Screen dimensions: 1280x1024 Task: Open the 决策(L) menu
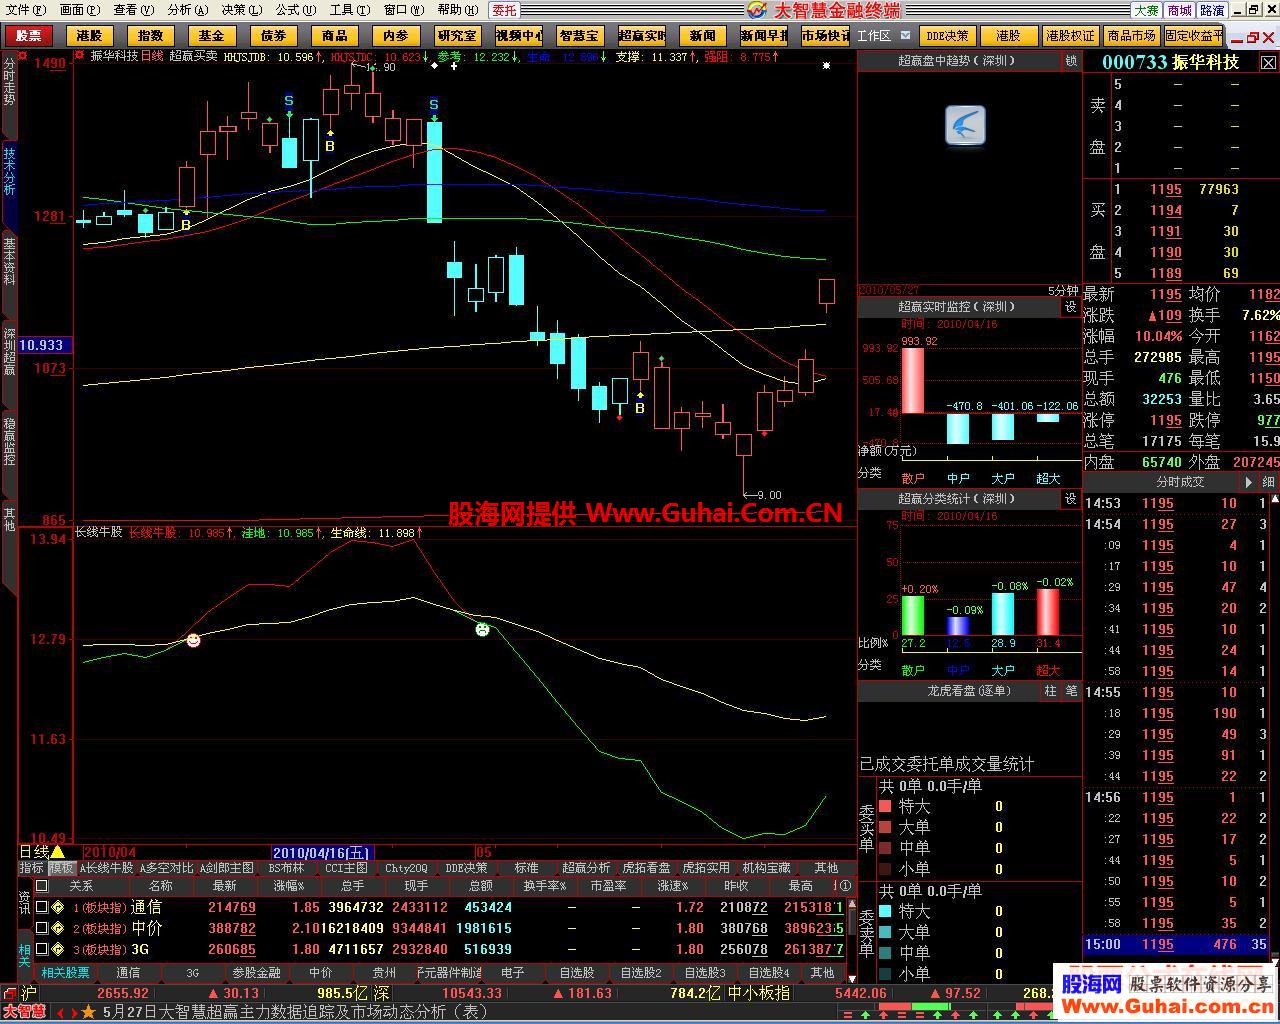click(241, 10)
